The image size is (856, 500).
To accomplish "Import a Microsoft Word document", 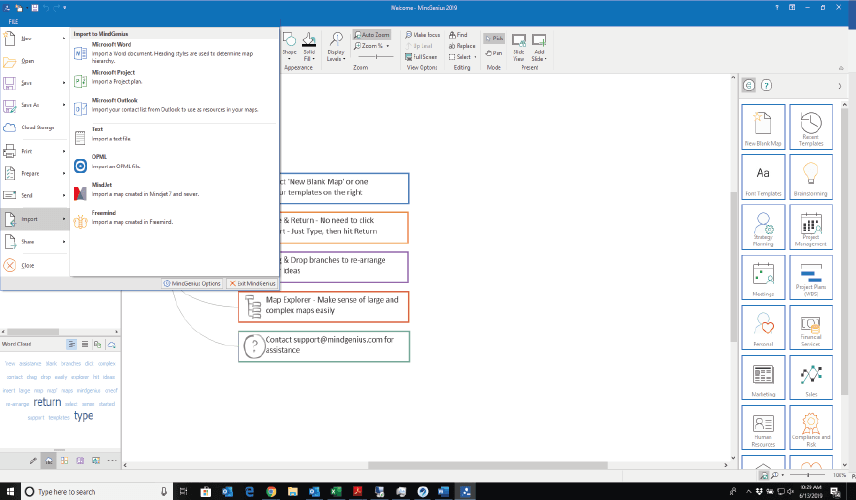I will [175, 53].
